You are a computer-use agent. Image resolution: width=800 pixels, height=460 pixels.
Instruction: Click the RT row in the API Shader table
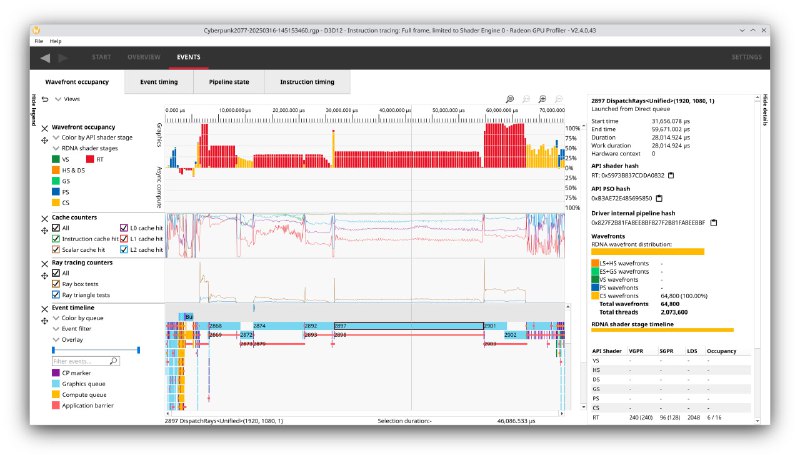pos(670,418)
